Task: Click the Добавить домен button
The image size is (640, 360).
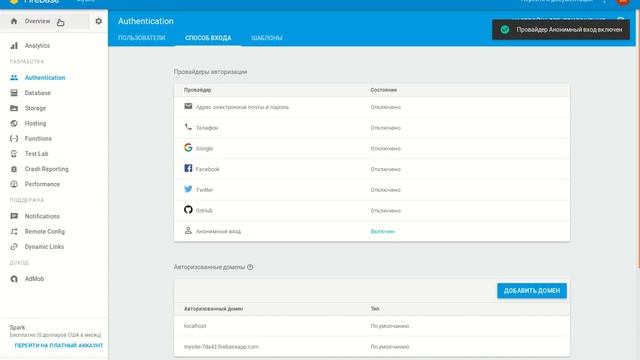Action: pos(532,291)
